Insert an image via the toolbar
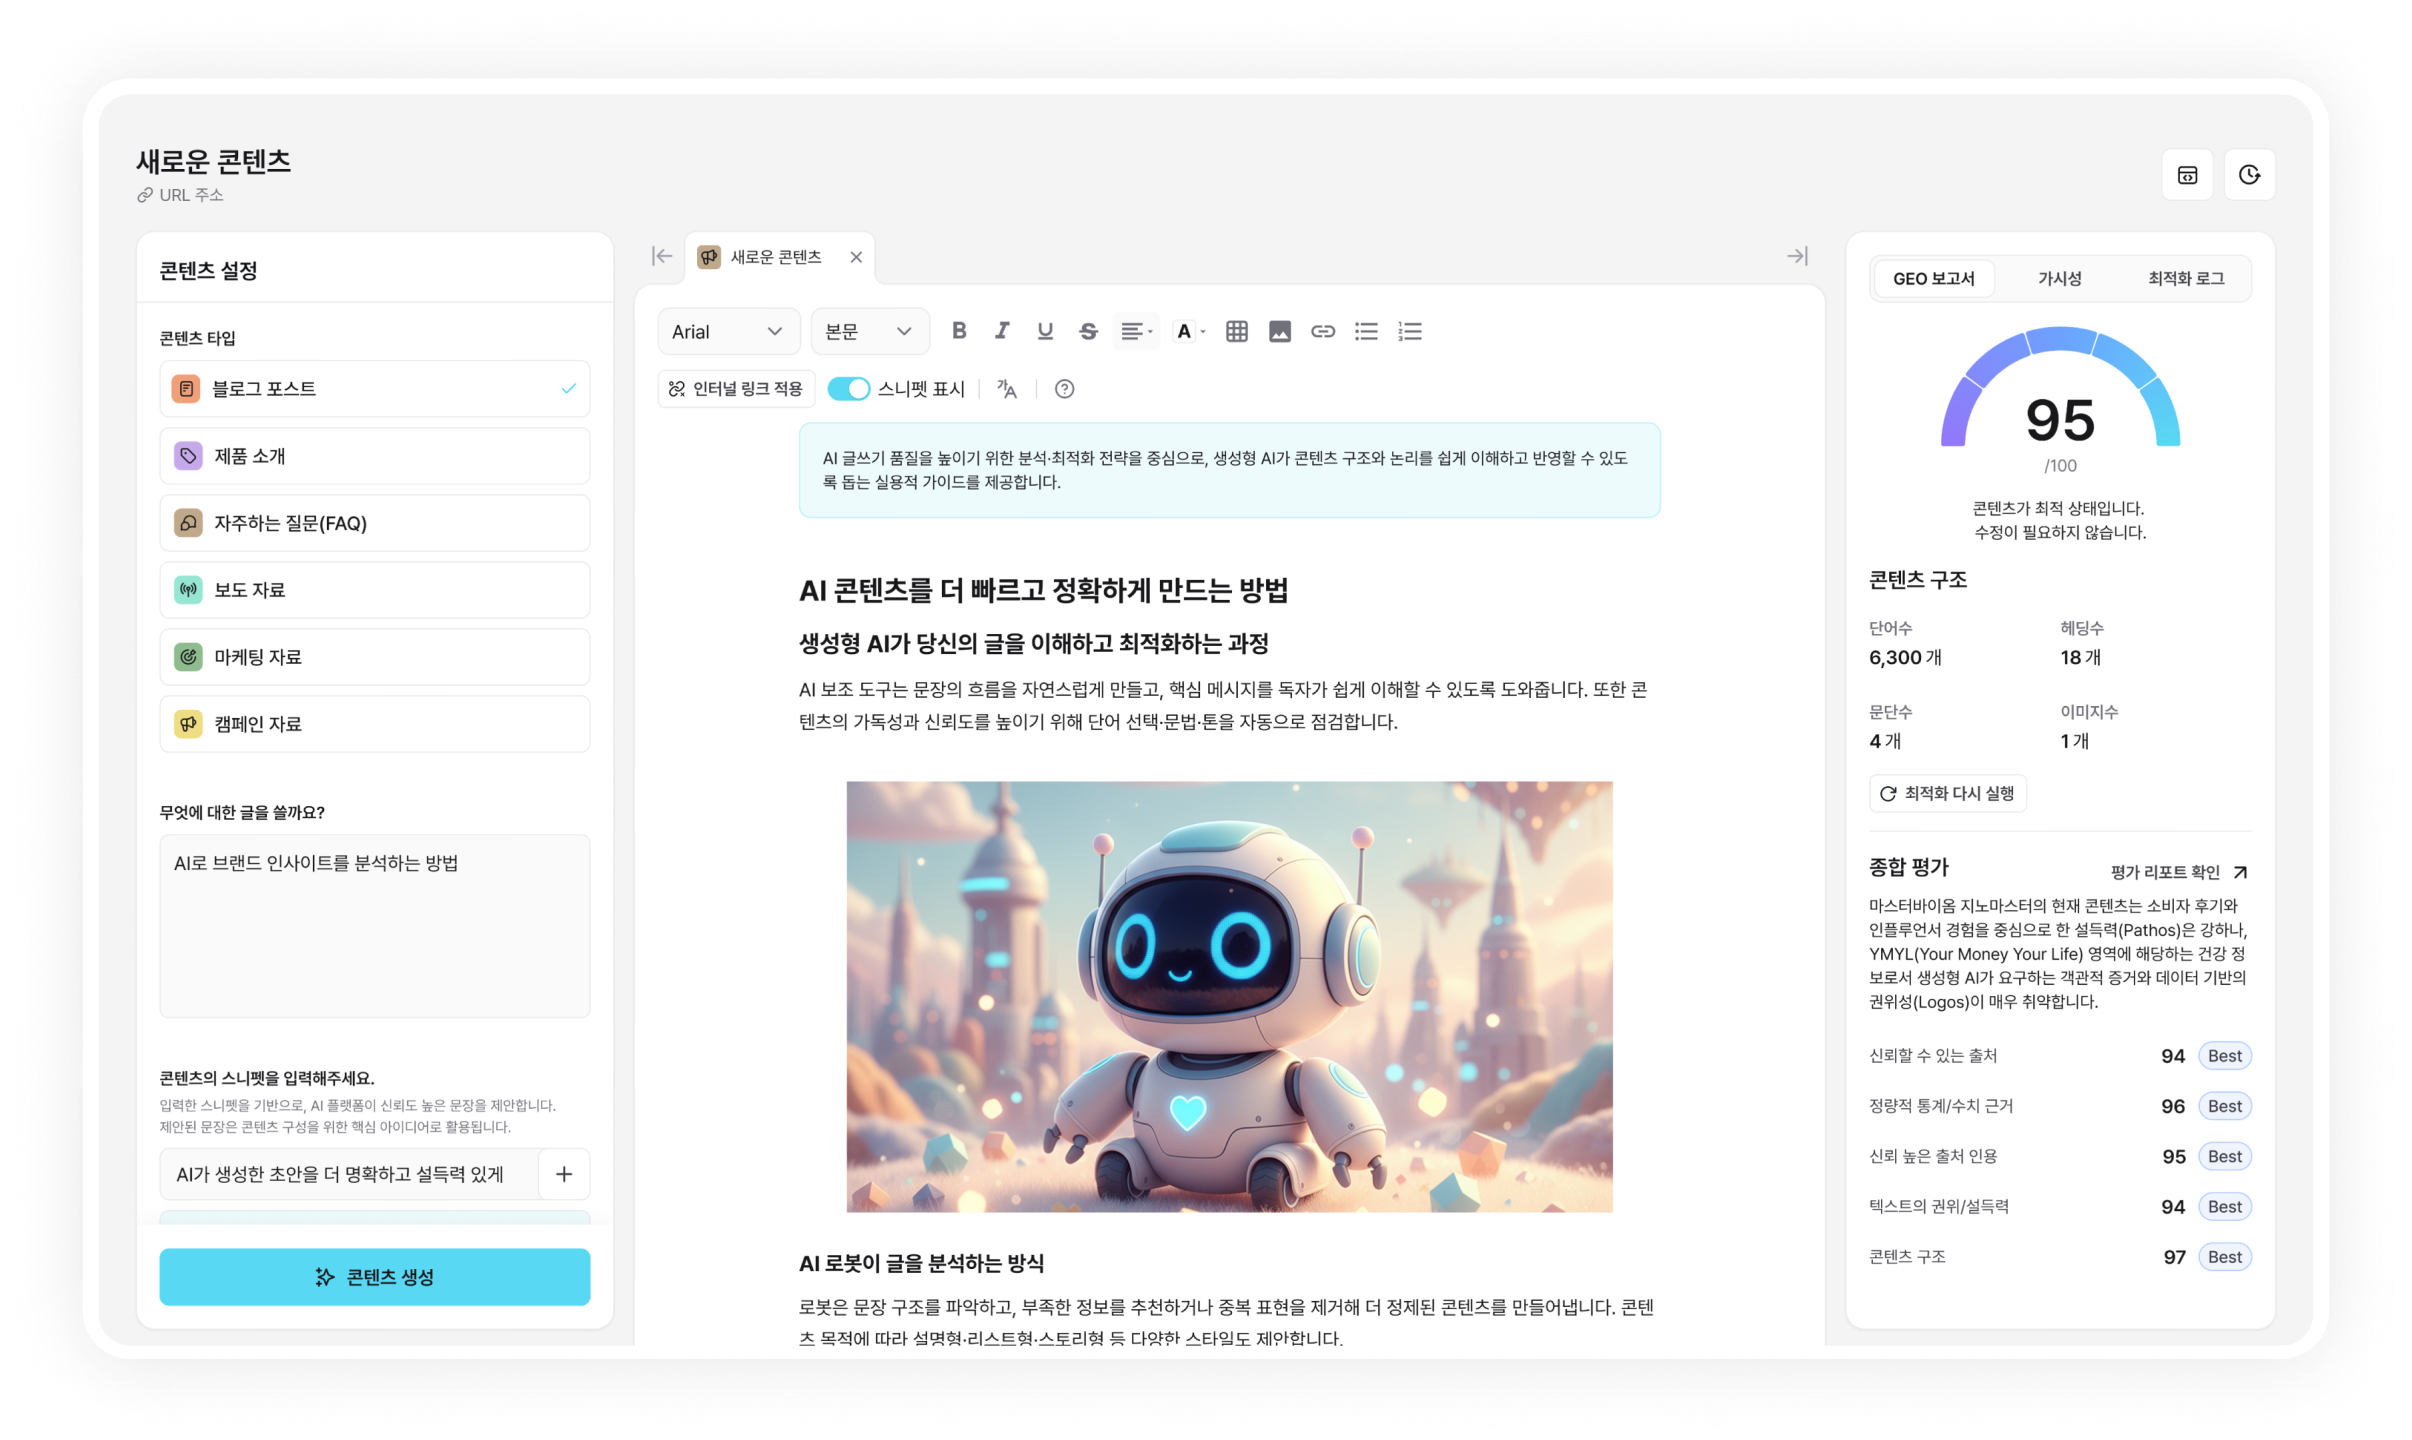This screenshot has width=2412, height=1440. [x=1281, y=331]
